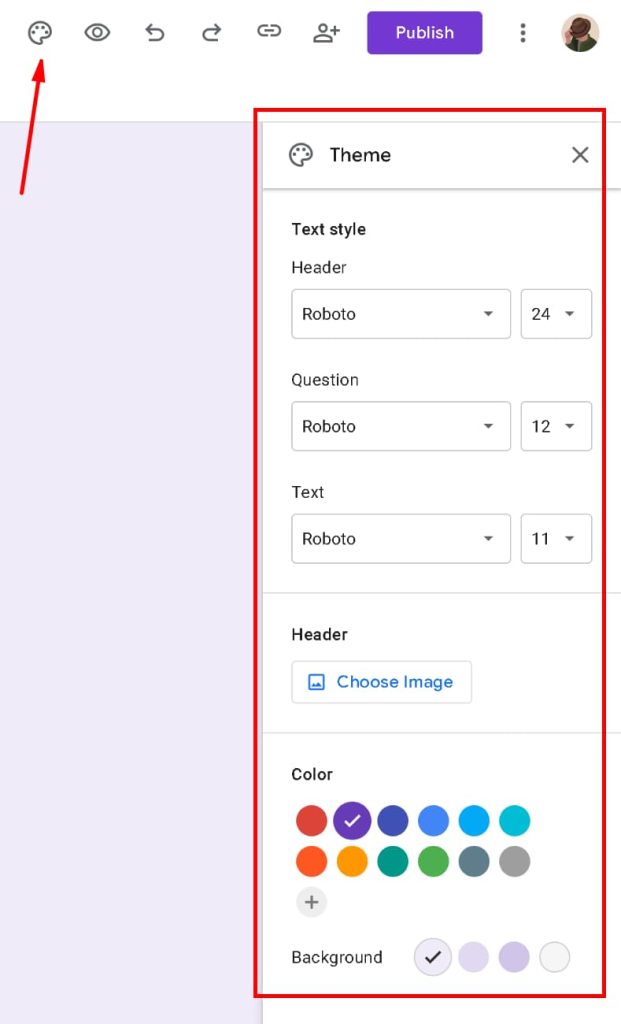Preview the form with eye icon
The height and width of the screenshot is (1024, 621).
coord(97,32)
